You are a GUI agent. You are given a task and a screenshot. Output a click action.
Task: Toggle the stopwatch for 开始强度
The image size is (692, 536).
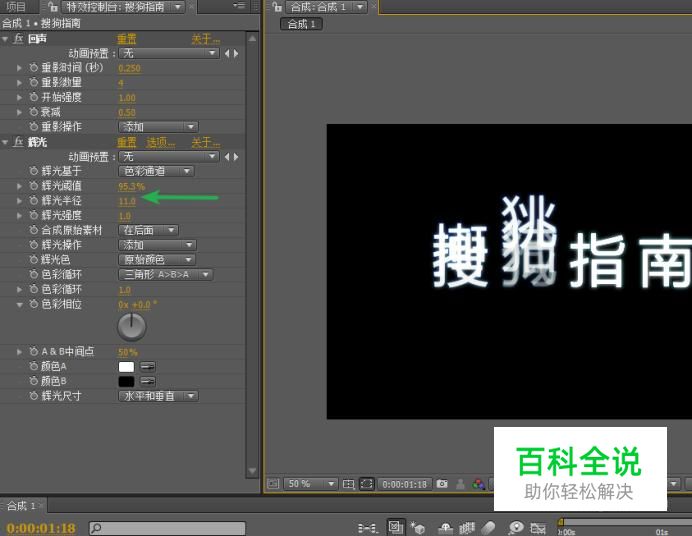[x=34, y=97]
